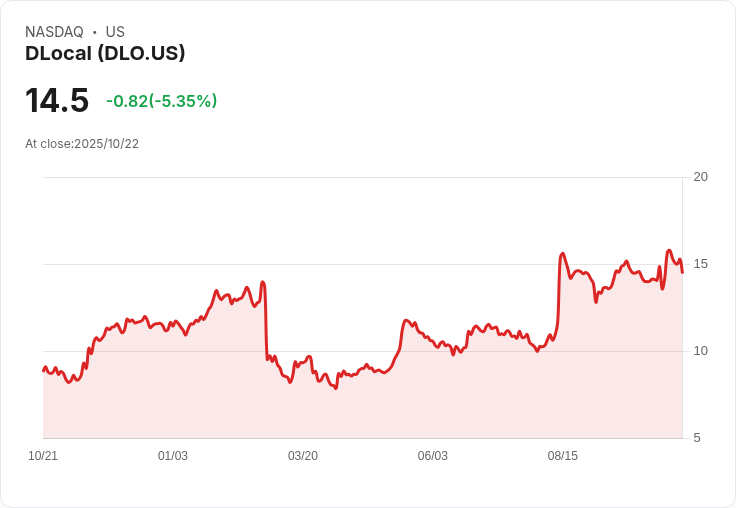The height and width of the screenshot is (508, 736).
Task: Click the 10 value on y-axis
Action: point(701,351)
